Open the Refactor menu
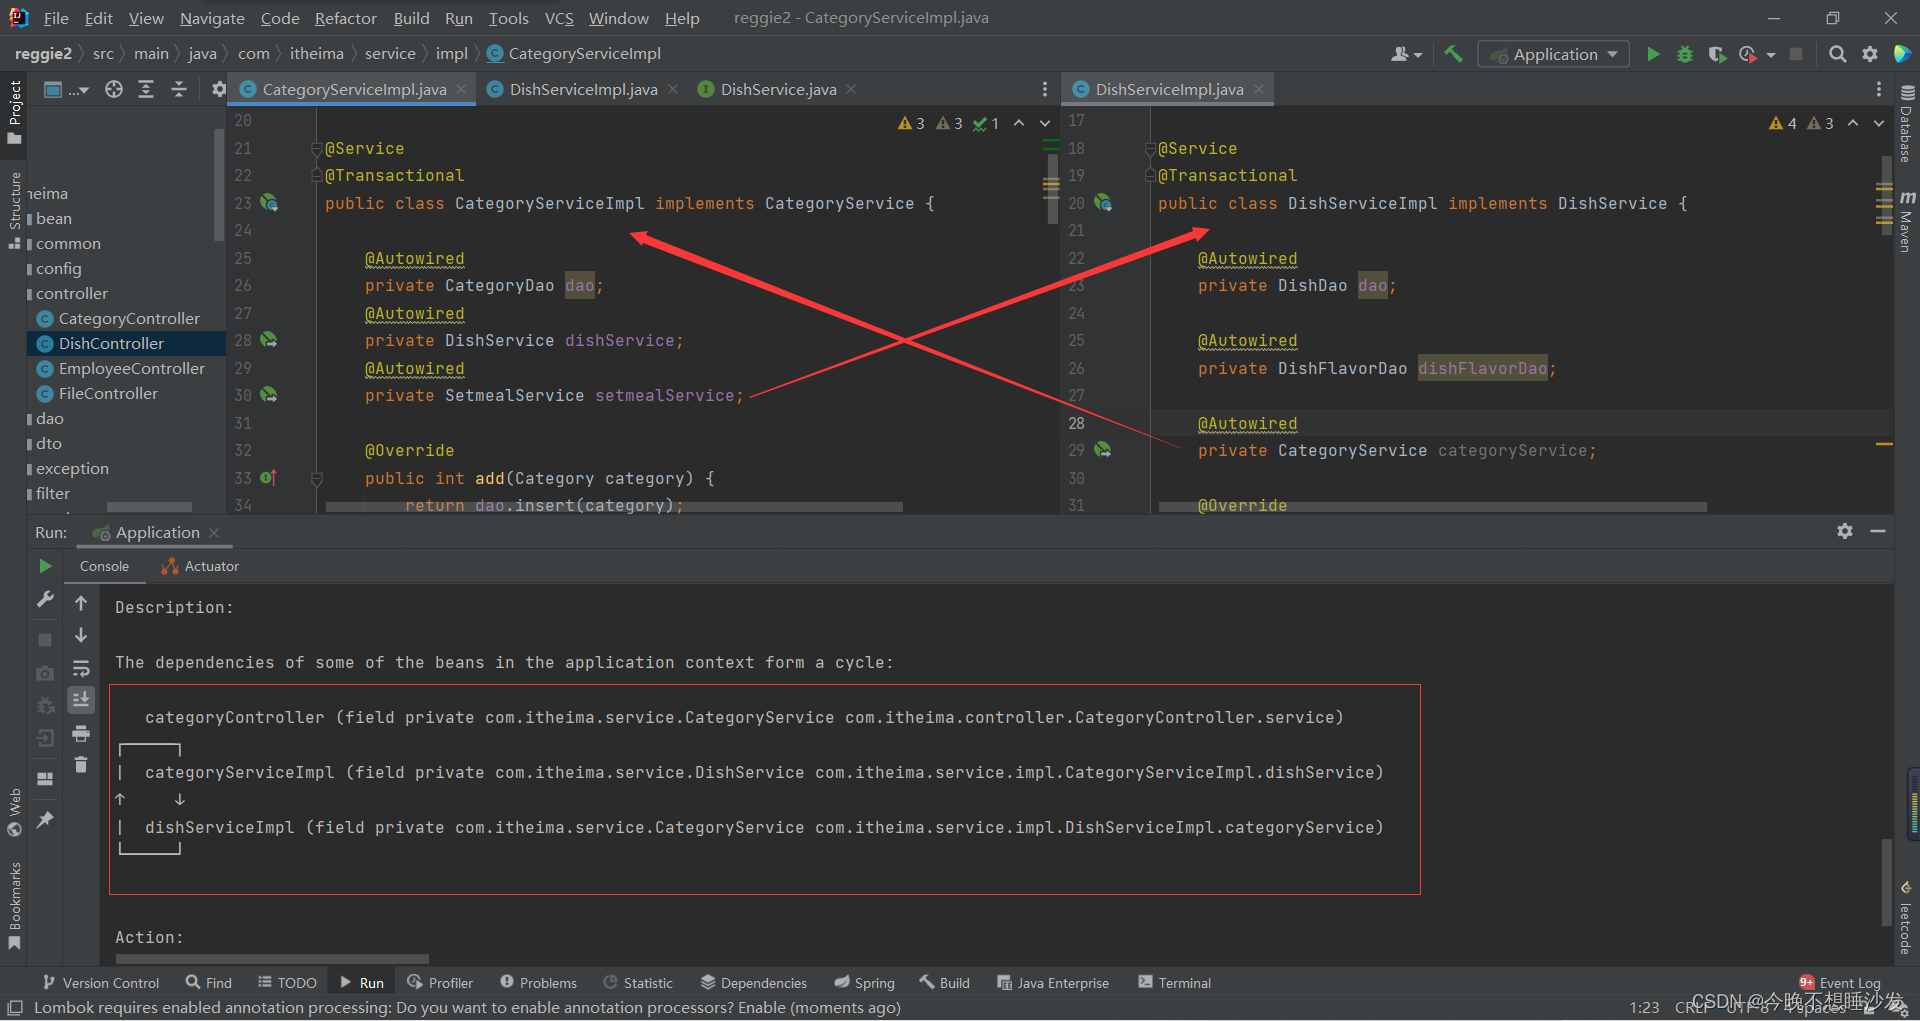Screen dimensions: 1920x1021 [345, 18]
